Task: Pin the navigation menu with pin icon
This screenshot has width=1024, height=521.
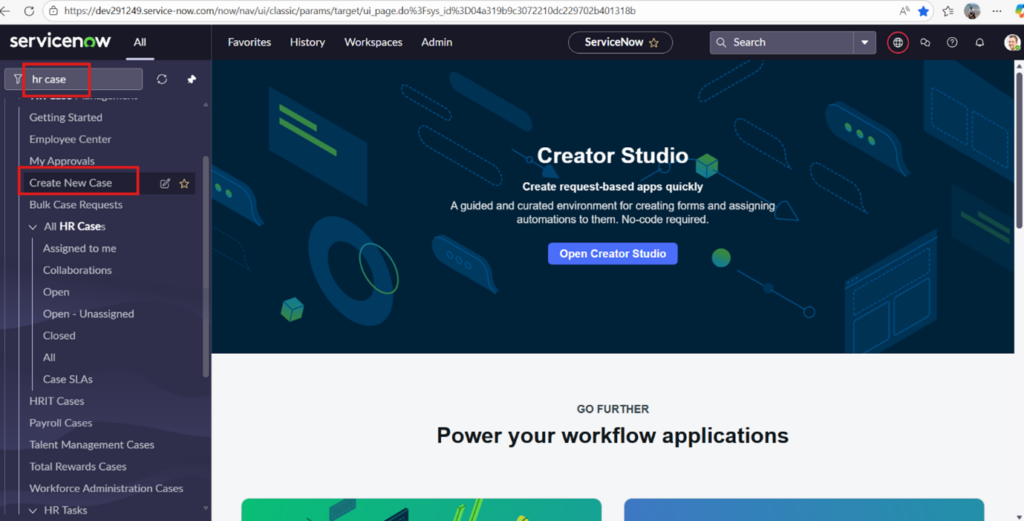Action: pyautogui.click(x=192, y=79)
